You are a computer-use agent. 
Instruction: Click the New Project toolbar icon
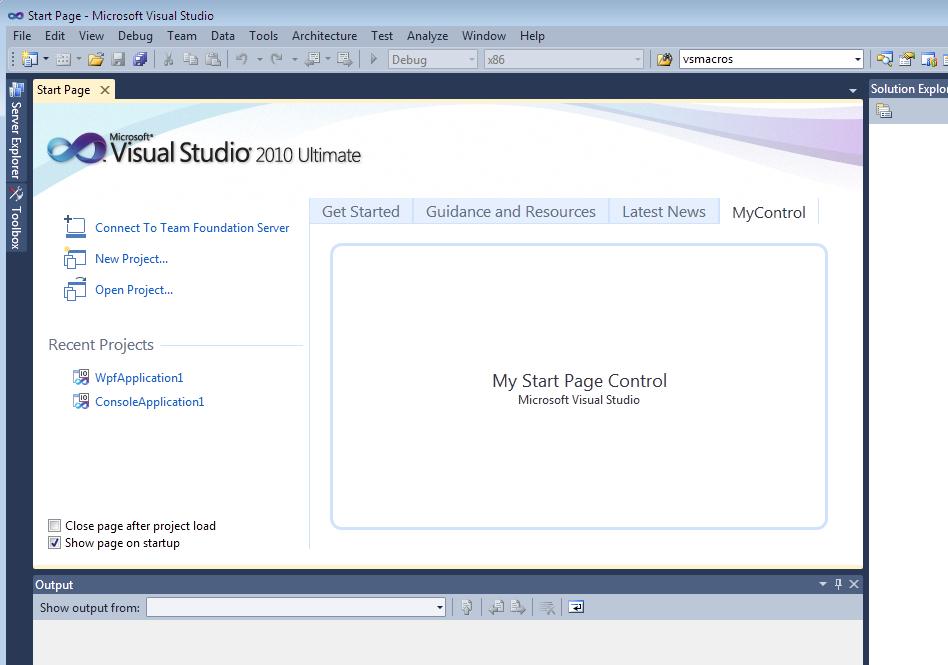click(x=29, y=60)
